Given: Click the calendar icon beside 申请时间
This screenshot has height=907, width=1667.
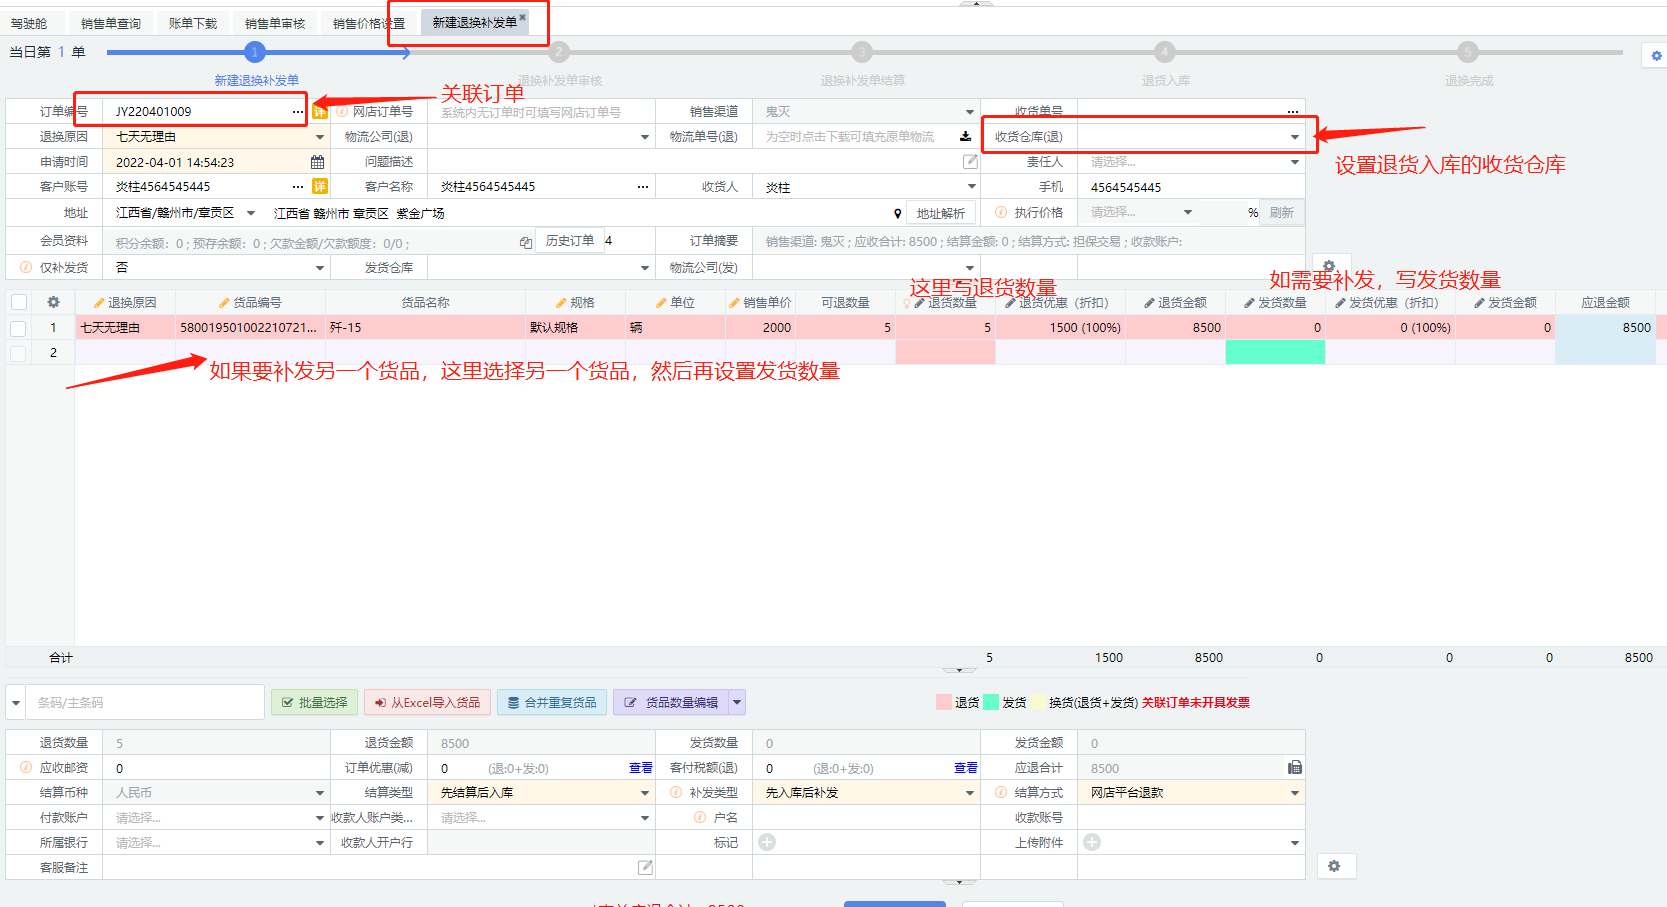Looking at the screenshot, I should click(317, 162).
